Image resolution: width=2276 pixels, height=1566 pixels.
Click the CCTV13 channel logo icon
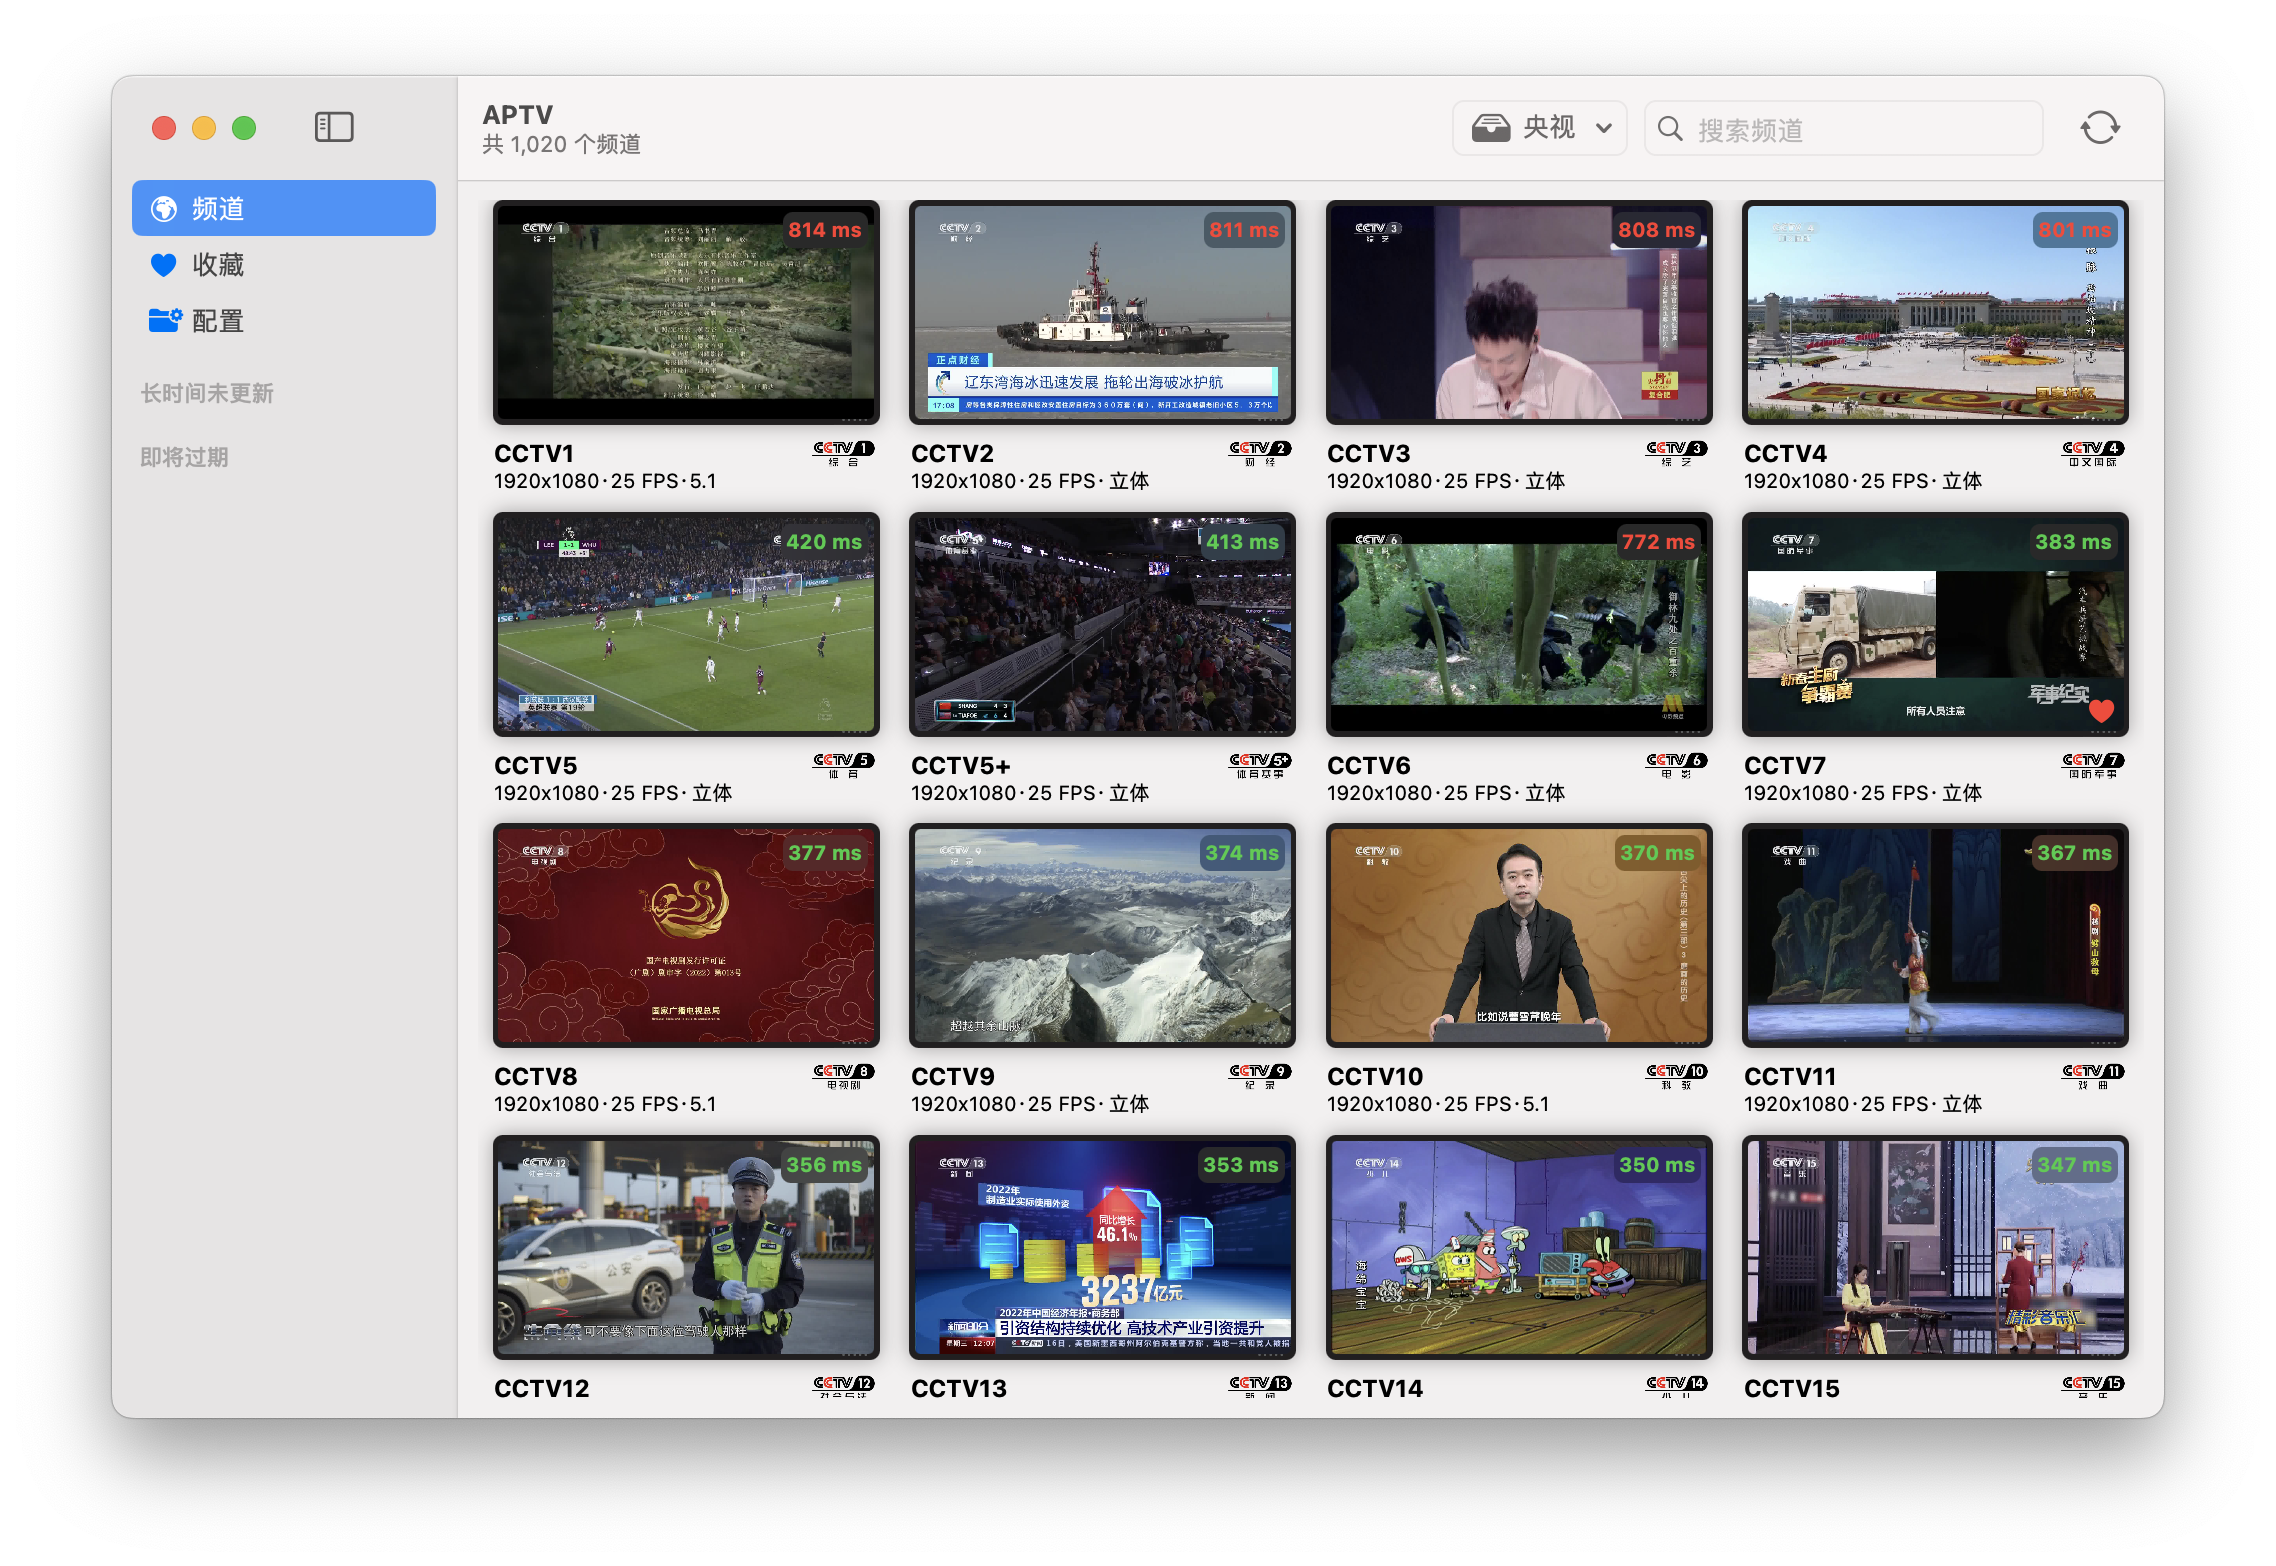coord(1260,1387)
